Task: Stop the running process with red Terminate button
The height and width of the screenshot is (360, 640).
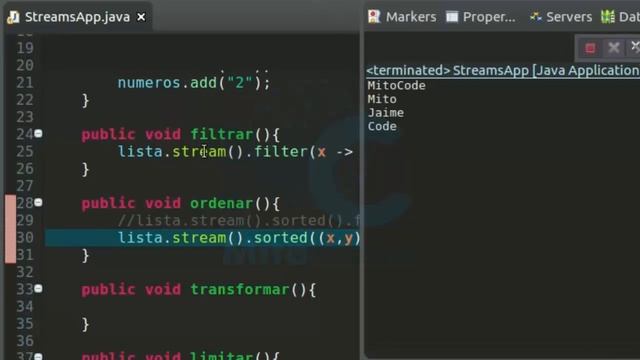Action: point(590,48)
